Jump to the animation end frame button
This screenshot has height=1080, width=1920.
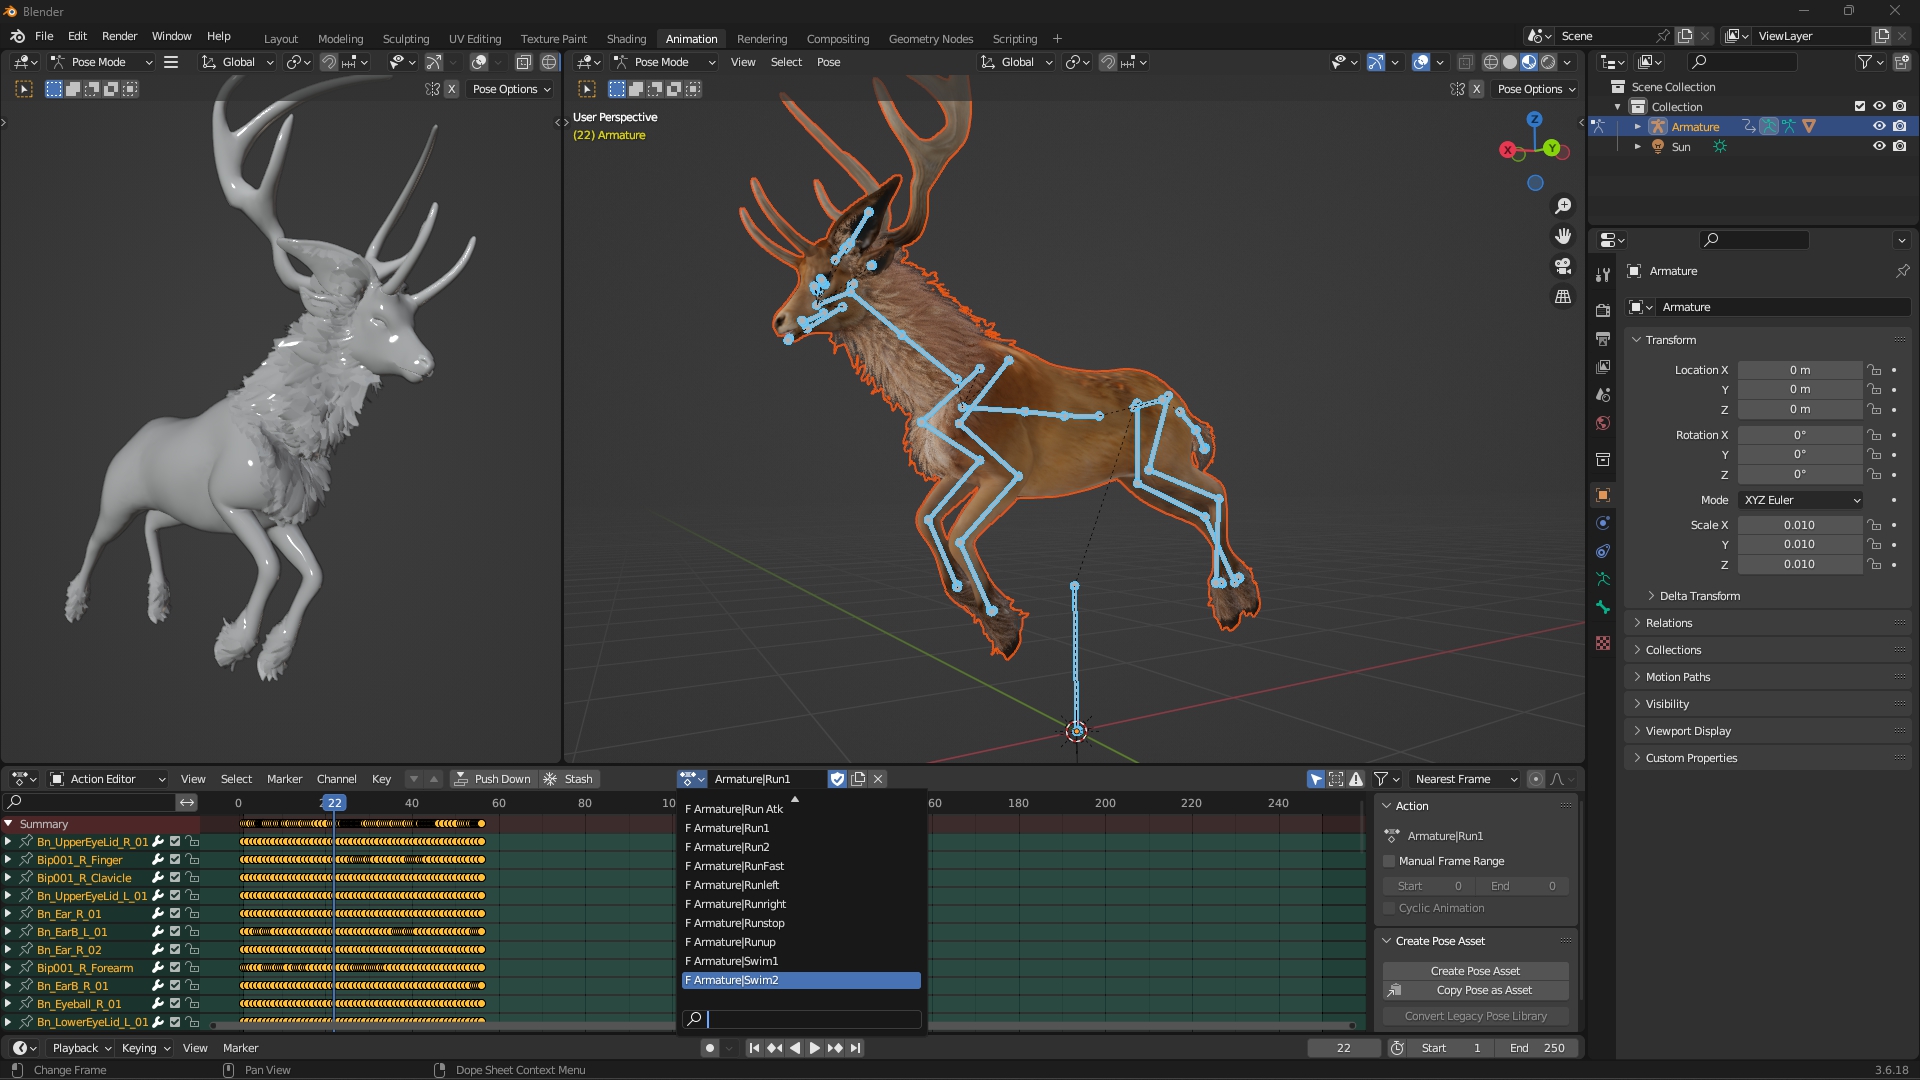click(x=856, y=1048)
